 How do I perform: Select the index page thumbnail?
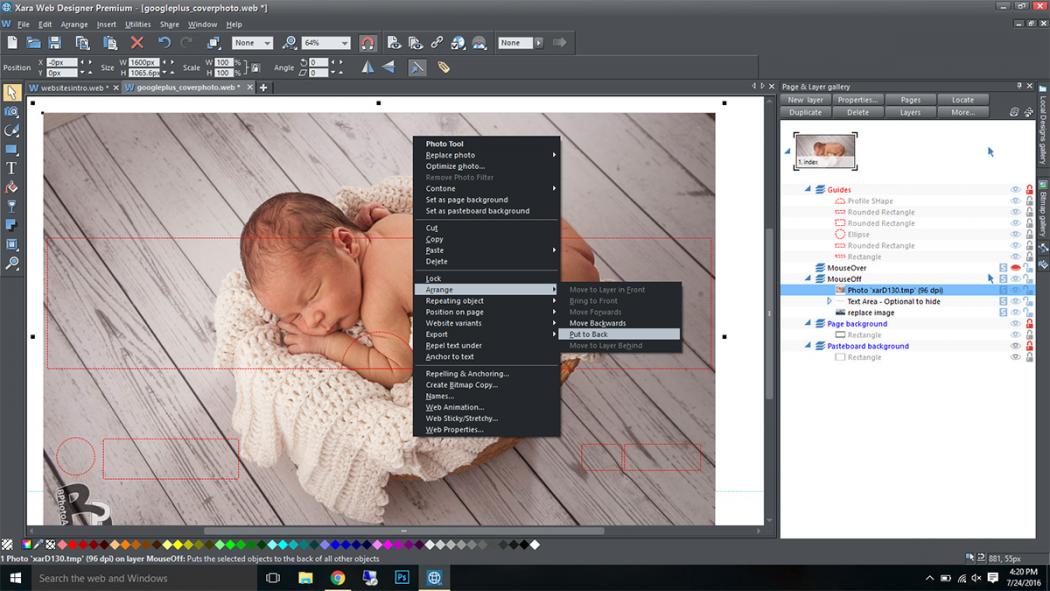825,151
